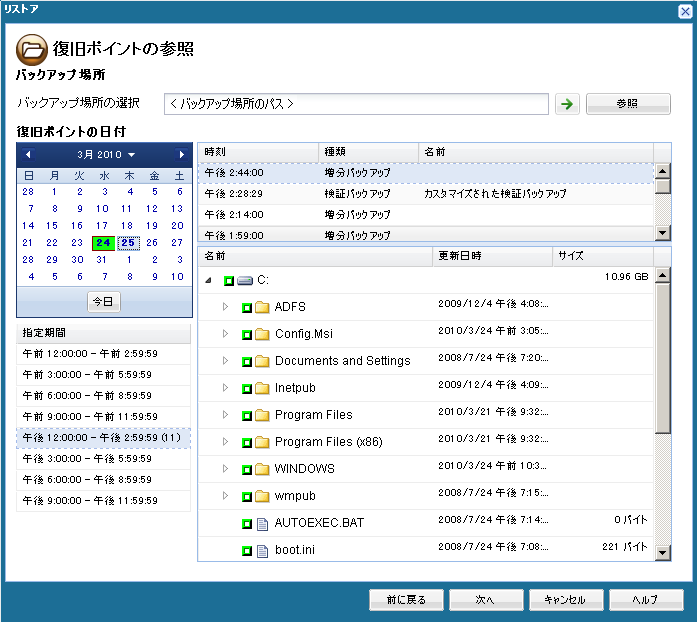This screenshot has height=622, width=697.
Task: Click the 今日 today button
Action: tap(104, 302)
